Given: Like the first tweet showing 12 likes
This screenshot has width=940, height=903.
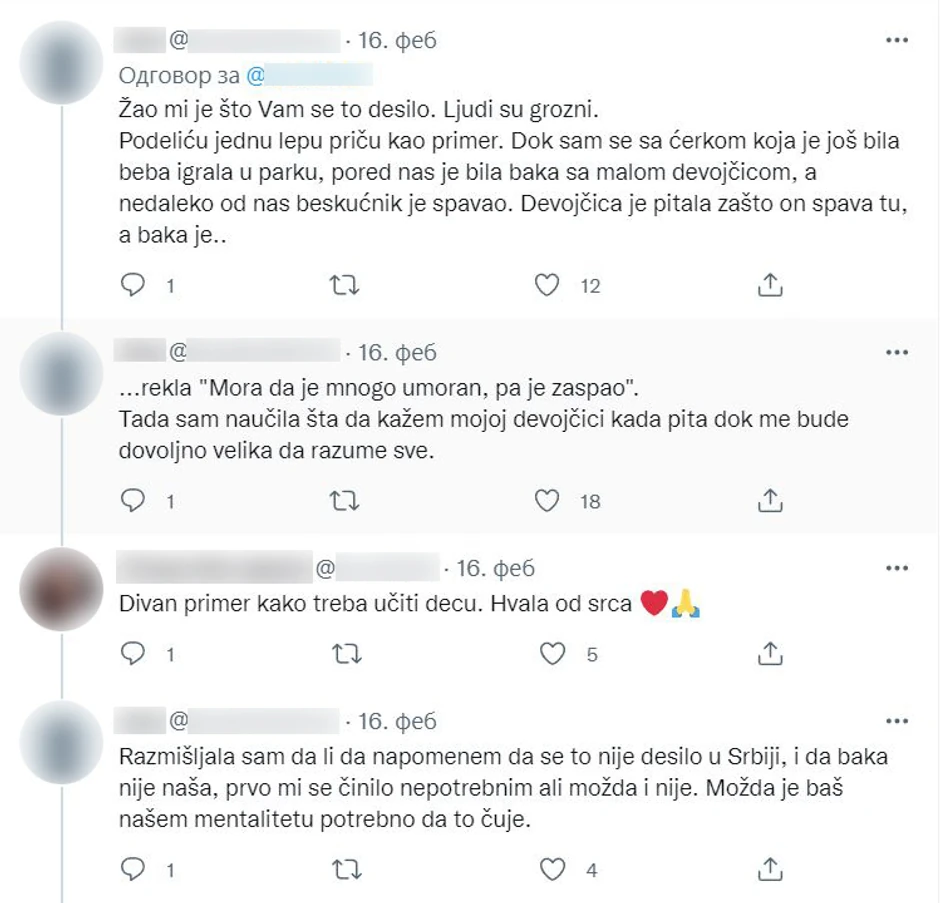Looking at the screenshot, I should [x=546, y=285].
